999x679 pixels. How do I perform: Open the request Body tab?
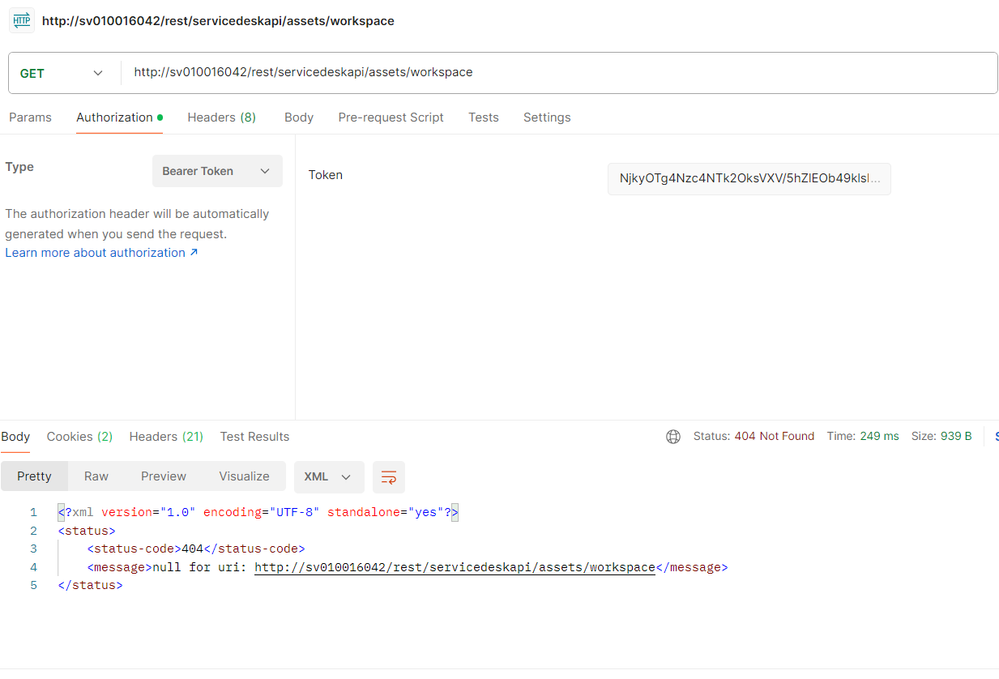pos(299,118)
